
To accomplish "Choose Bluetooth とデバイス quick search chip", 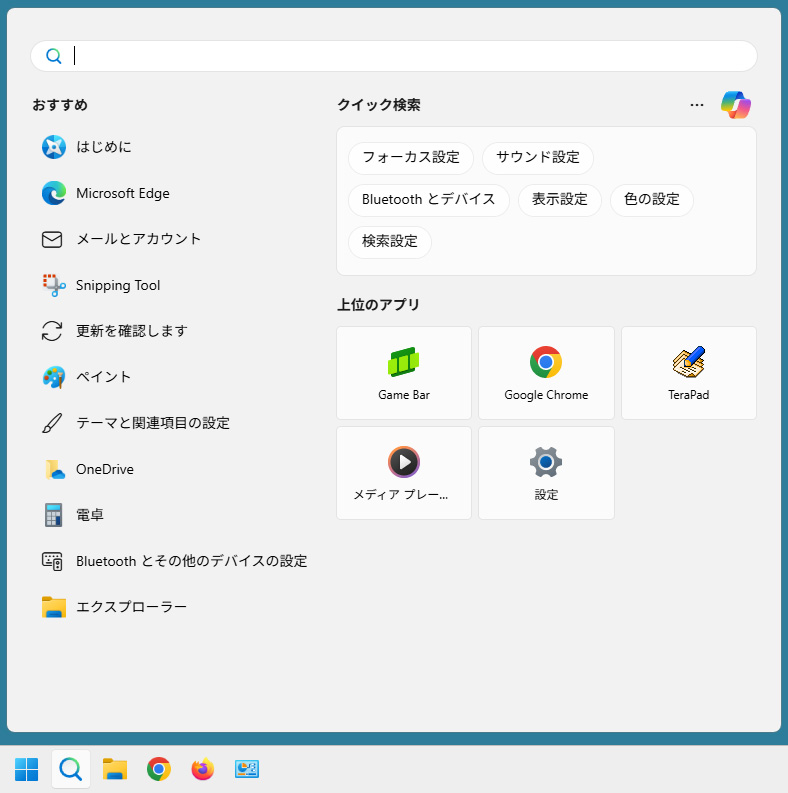I will [x=429, y=200].
